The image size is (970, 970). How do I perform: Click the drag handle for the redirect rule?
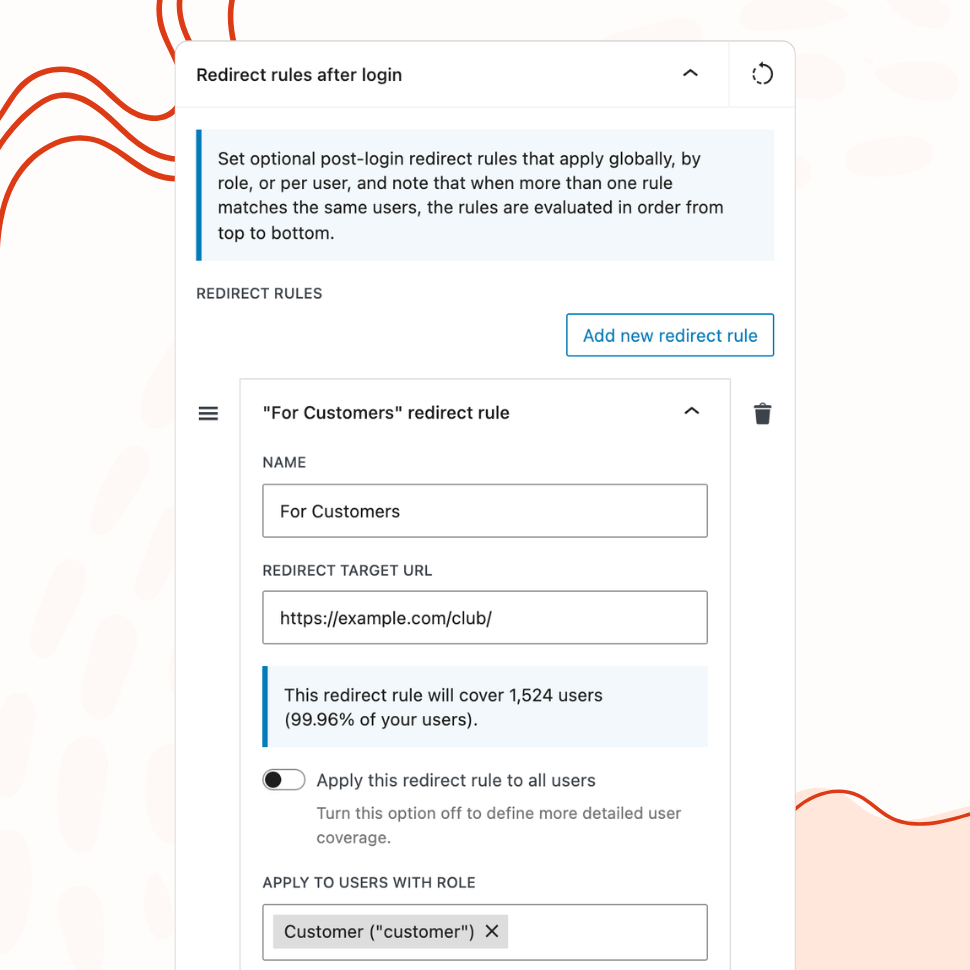click(208, 413)
